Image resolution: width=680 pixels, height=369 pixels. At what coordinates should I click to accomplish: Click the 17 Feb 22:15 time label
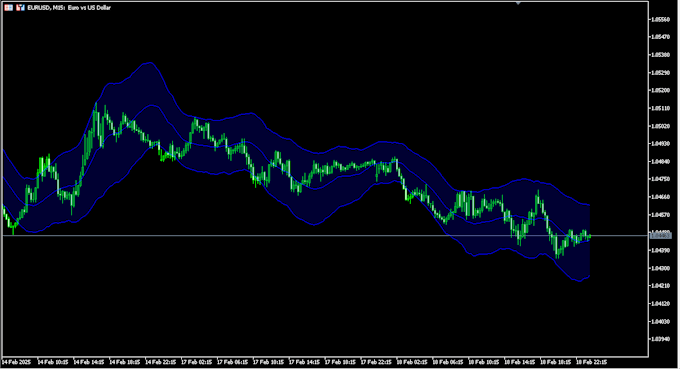click(376, 362)
